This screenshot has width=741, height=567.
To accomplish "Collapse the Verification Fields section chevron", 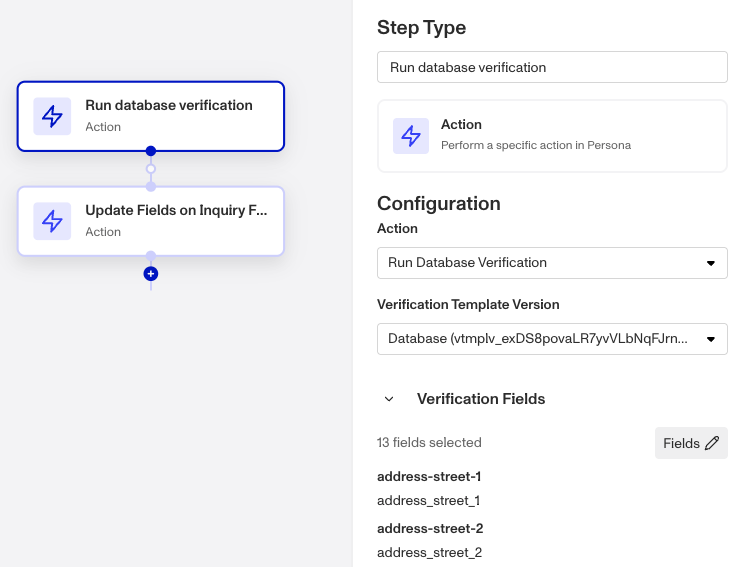I will point(389,399).
